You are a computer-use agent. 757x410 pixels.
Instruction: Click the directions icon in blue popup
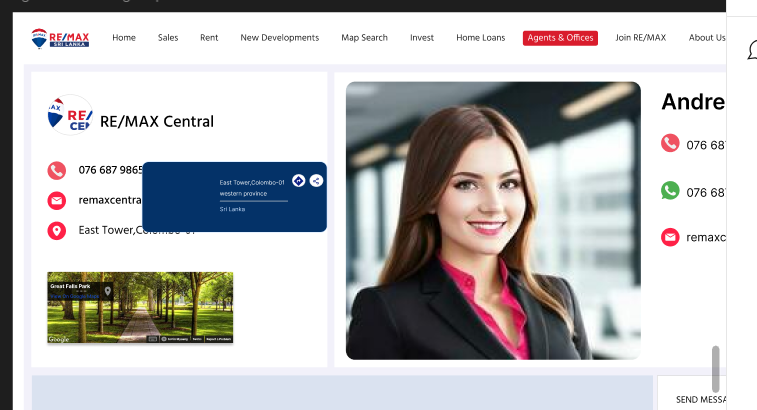[298, 181]
